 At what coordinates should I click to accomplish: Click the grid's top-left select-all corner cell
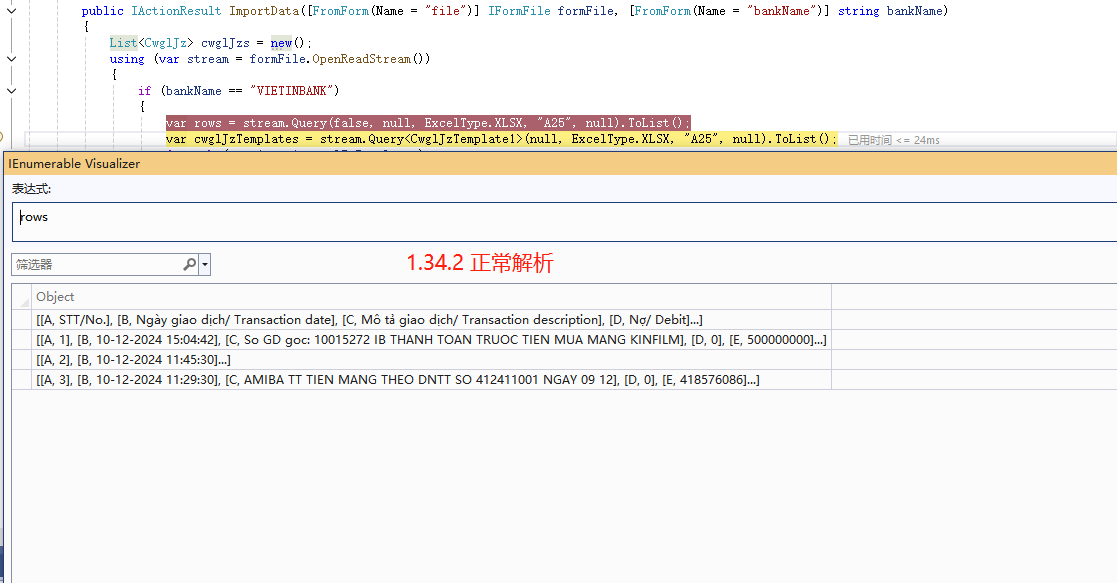tap(21, 296)
